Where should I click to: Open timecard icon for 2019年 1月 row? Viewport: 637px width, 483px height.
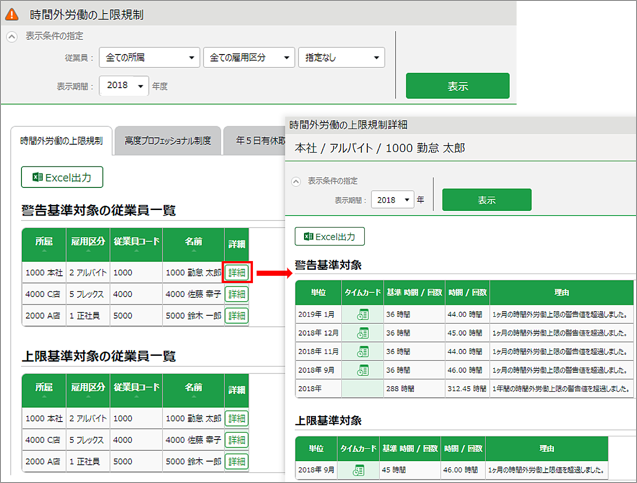point(361,312)
